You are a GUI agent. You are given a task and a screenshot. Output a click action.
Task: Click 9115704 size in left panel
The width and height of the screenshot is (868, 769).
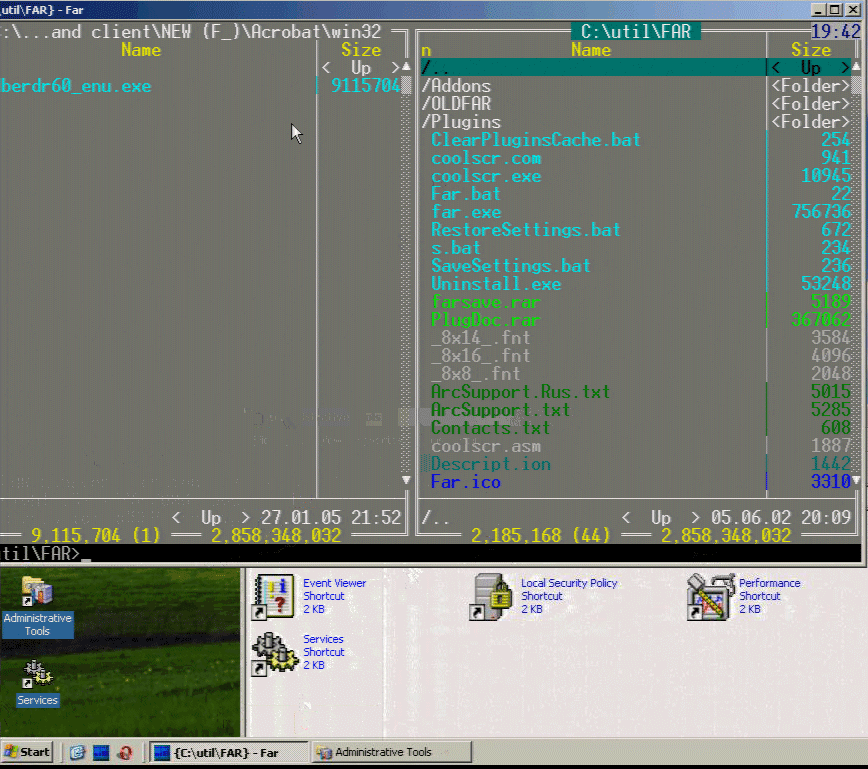(x=365, y=86)
